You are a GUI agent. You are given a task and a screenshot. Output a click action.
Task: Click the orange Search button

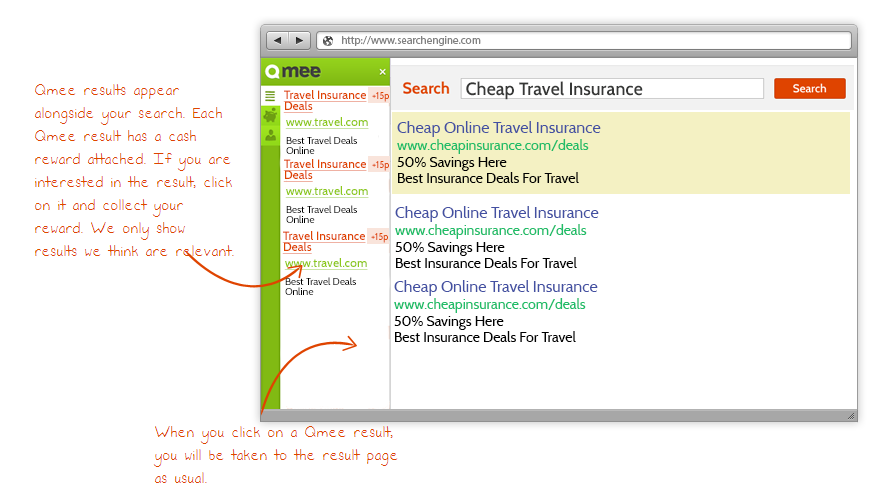click(809, 89)
